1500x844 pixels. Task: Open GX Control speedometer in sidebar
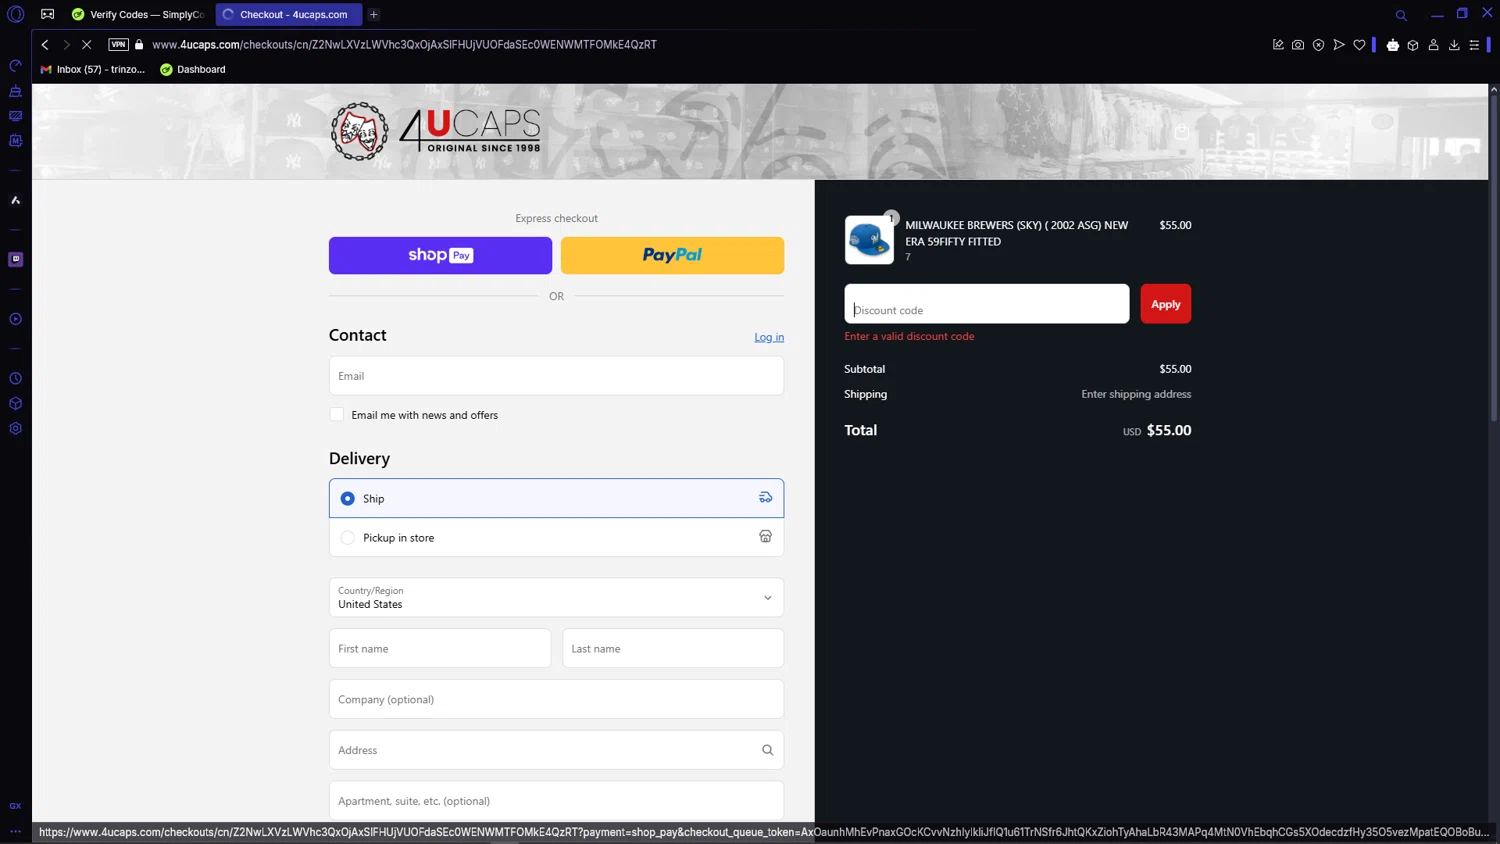[15, 66]
